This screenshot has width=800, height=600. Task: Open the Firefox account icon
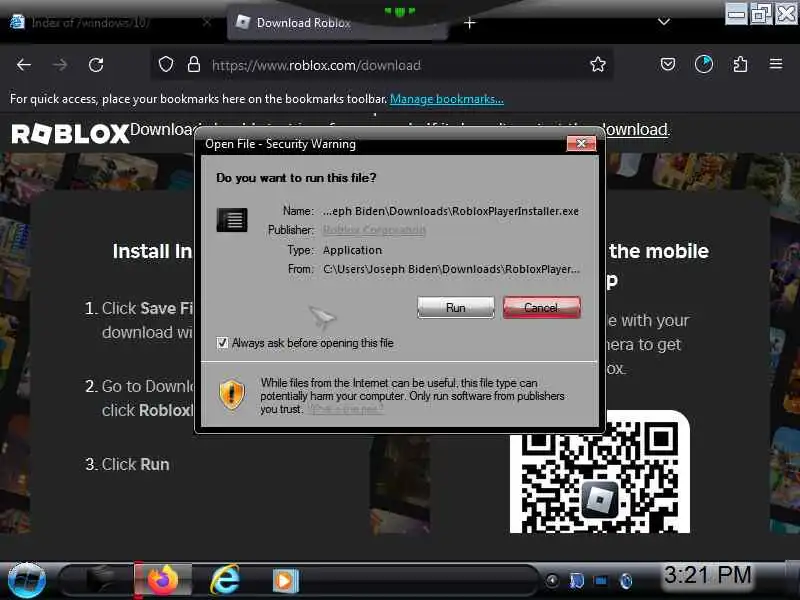(x=704, y=64)
